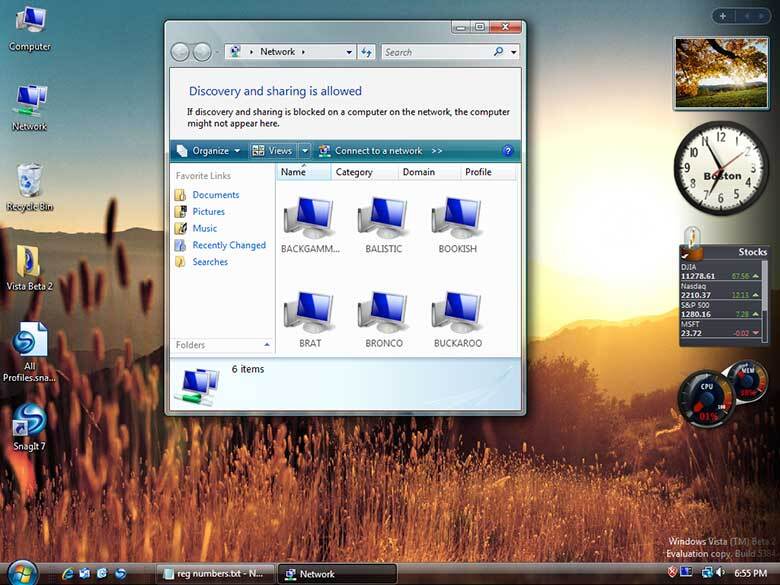The height and width of the screenshot is (585, 780).
Task: Select the Network desktop icon
Action: pyautogui.click(x=30, y=108)
